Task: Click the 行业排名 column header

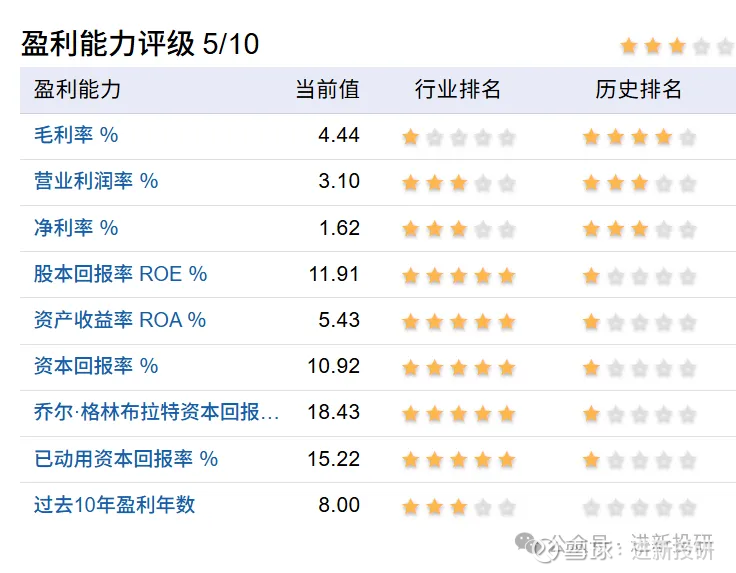Action: pyautogui.click(x=458, y=89)
